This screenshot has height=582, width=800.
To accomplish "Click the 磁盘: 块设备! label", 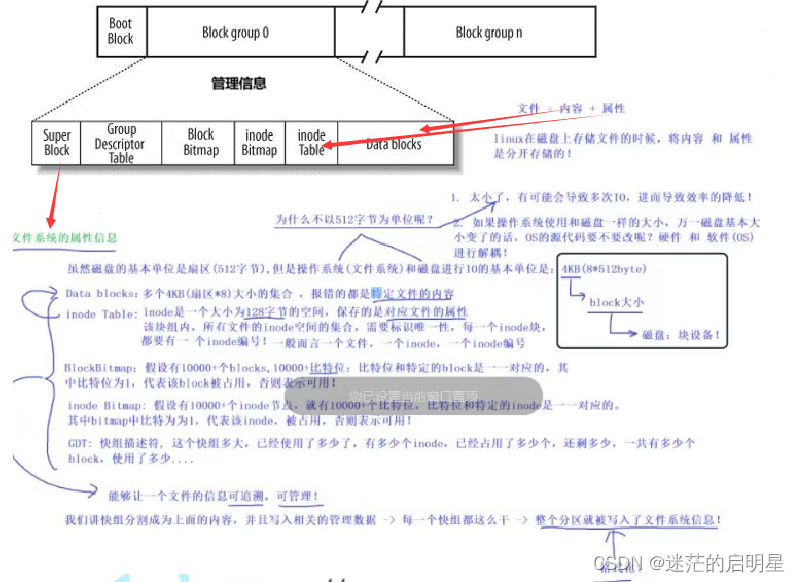I will click(681, 335).
